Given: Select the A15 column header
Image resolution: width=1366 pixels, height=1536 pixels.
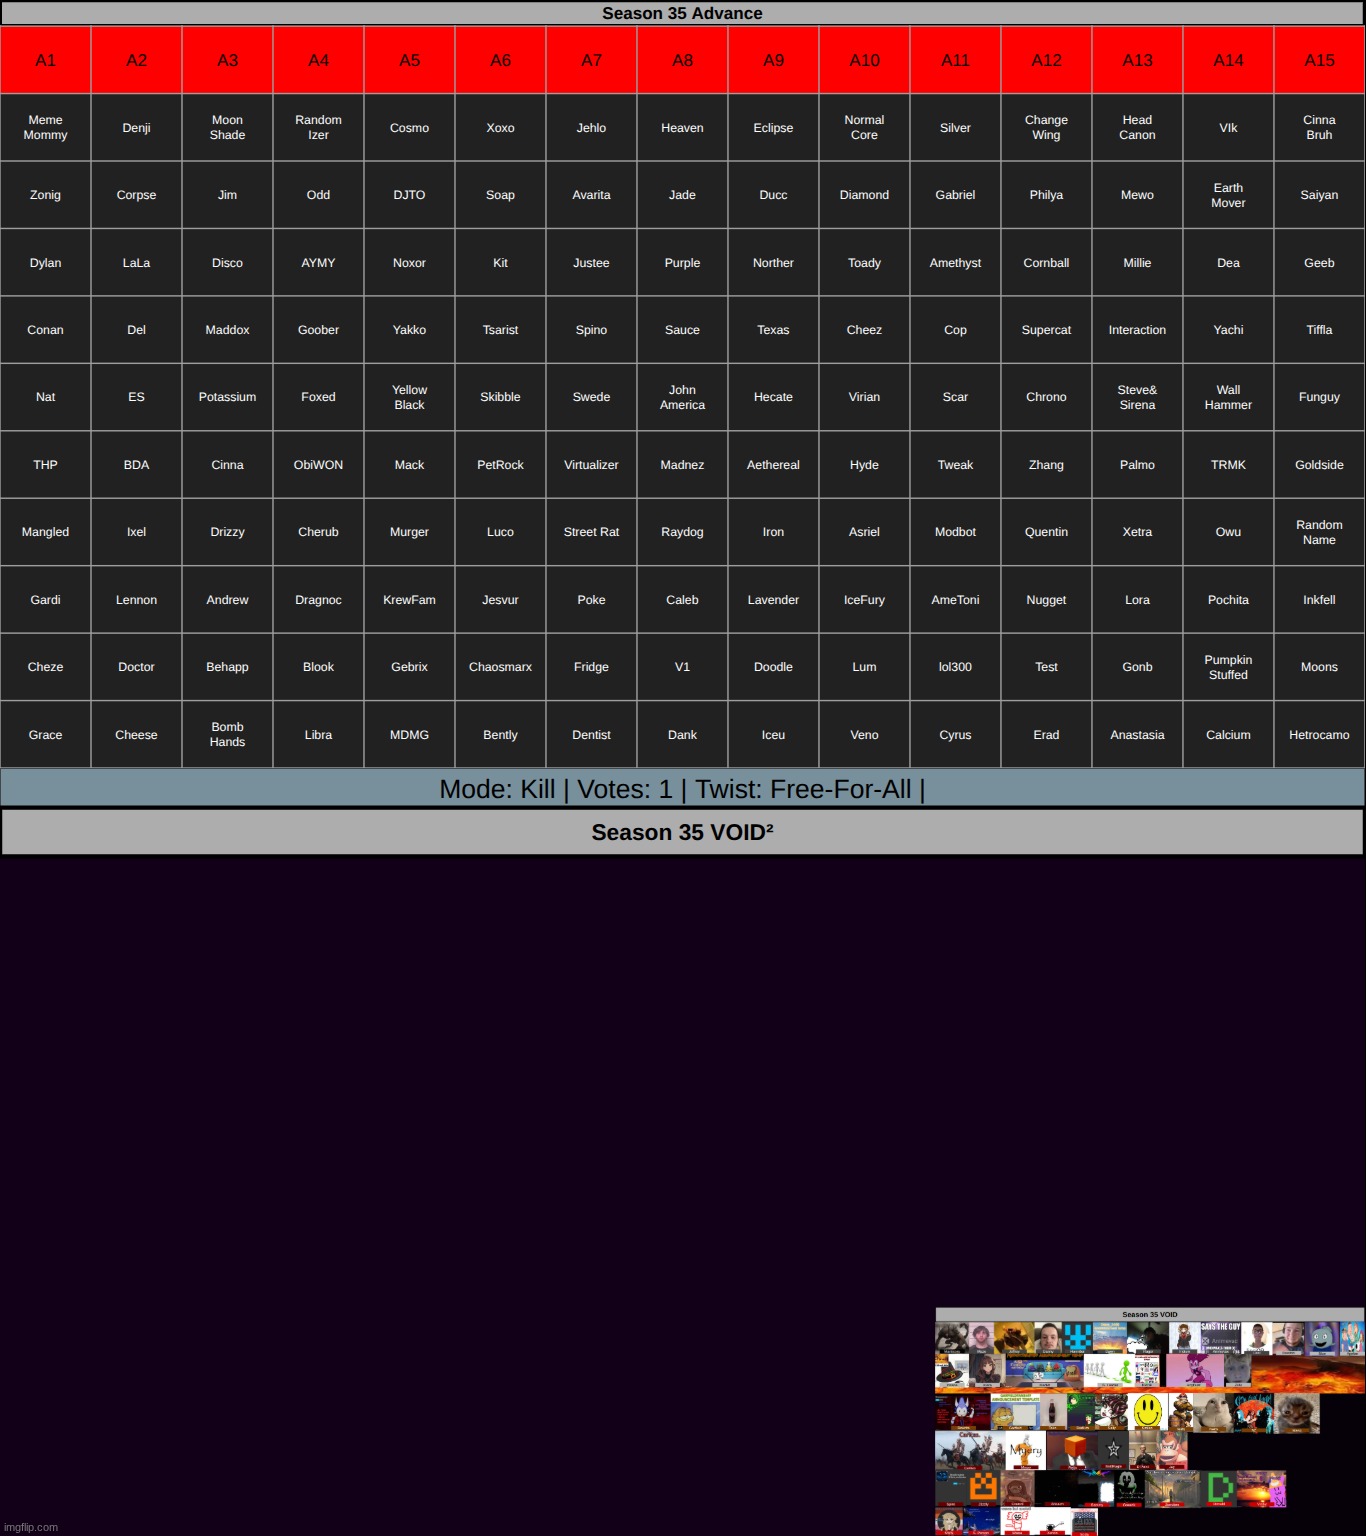Looking at the screenshot, I should 1319,60.
